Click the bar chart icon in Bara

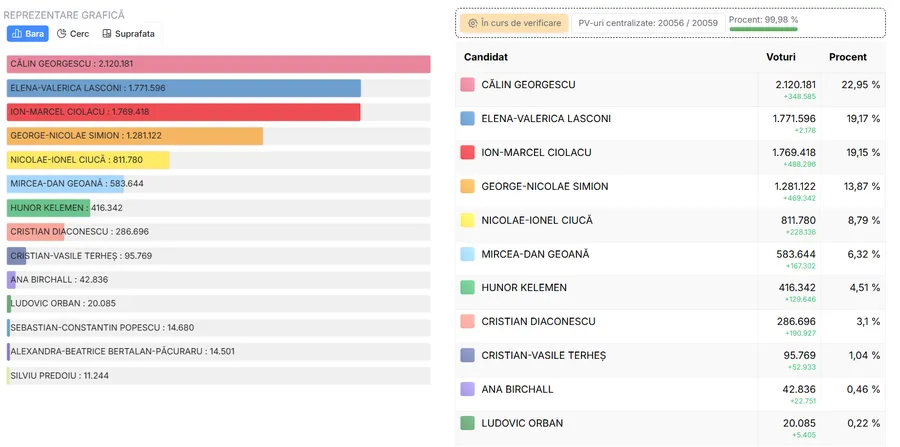(x=16, y=34)
